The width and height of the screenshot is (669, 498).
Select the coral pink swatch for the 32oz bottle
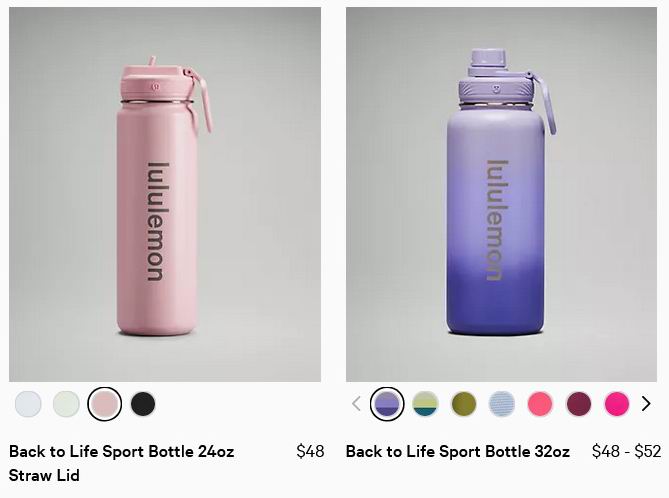pyautogui.click(x=540, y=404)
